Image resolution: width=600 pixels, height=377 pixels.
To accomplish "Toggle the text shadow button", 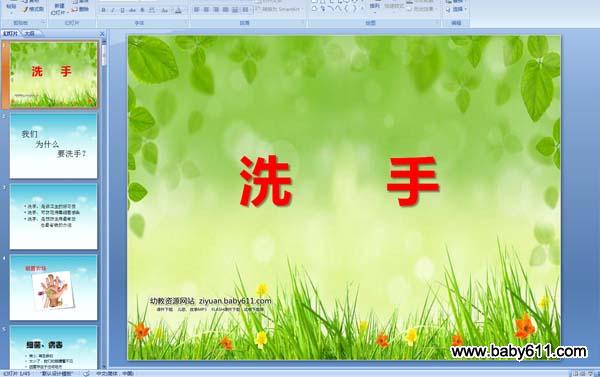I will [x=143, y=10].
